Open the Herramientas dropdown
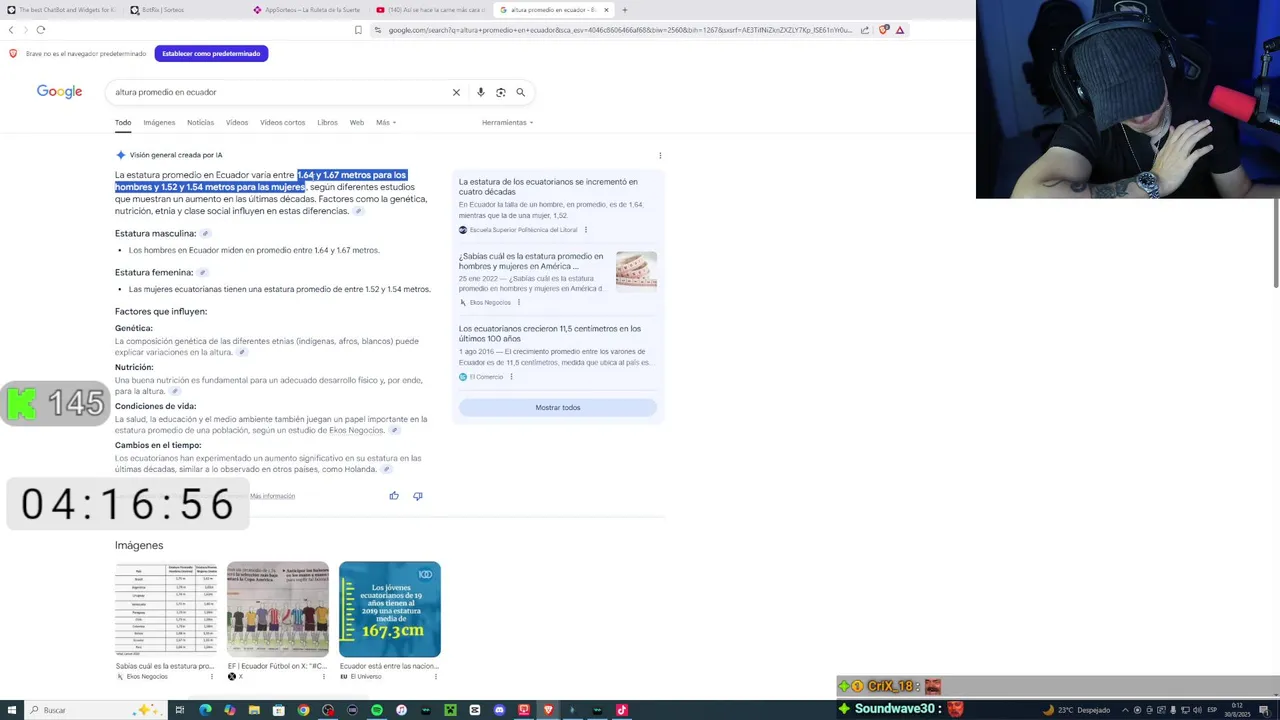The height and width of the screenshot is (720, 1280). tap(507, 122)
